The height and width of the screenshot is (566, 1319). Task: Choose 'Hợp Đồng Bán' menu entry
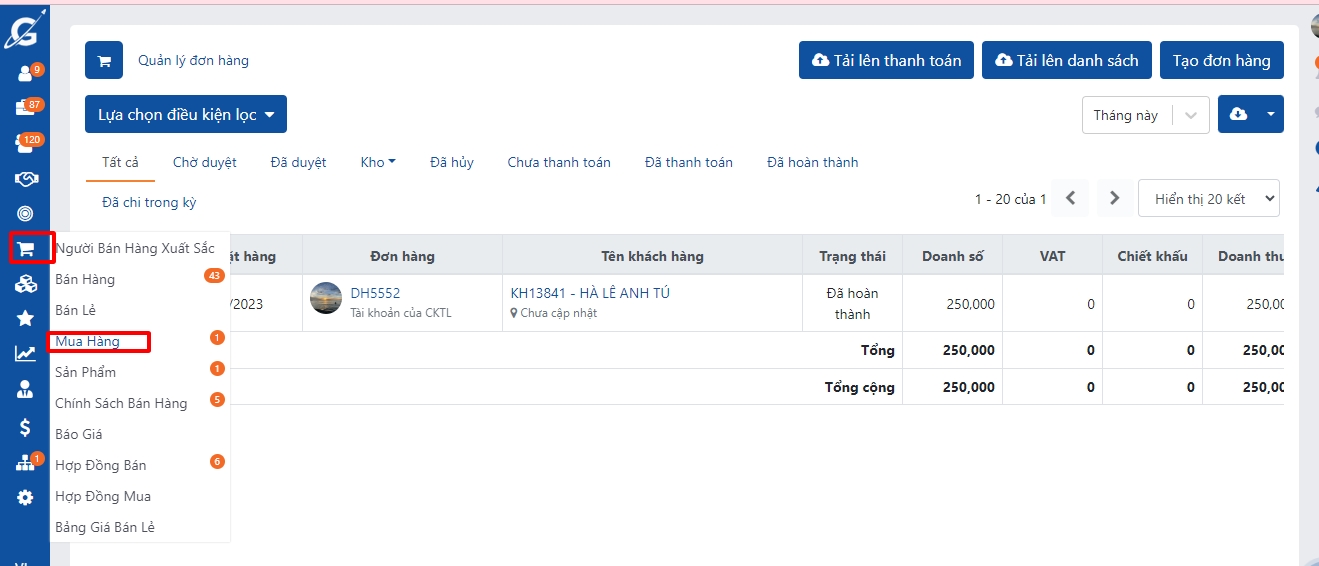[101, 465]
